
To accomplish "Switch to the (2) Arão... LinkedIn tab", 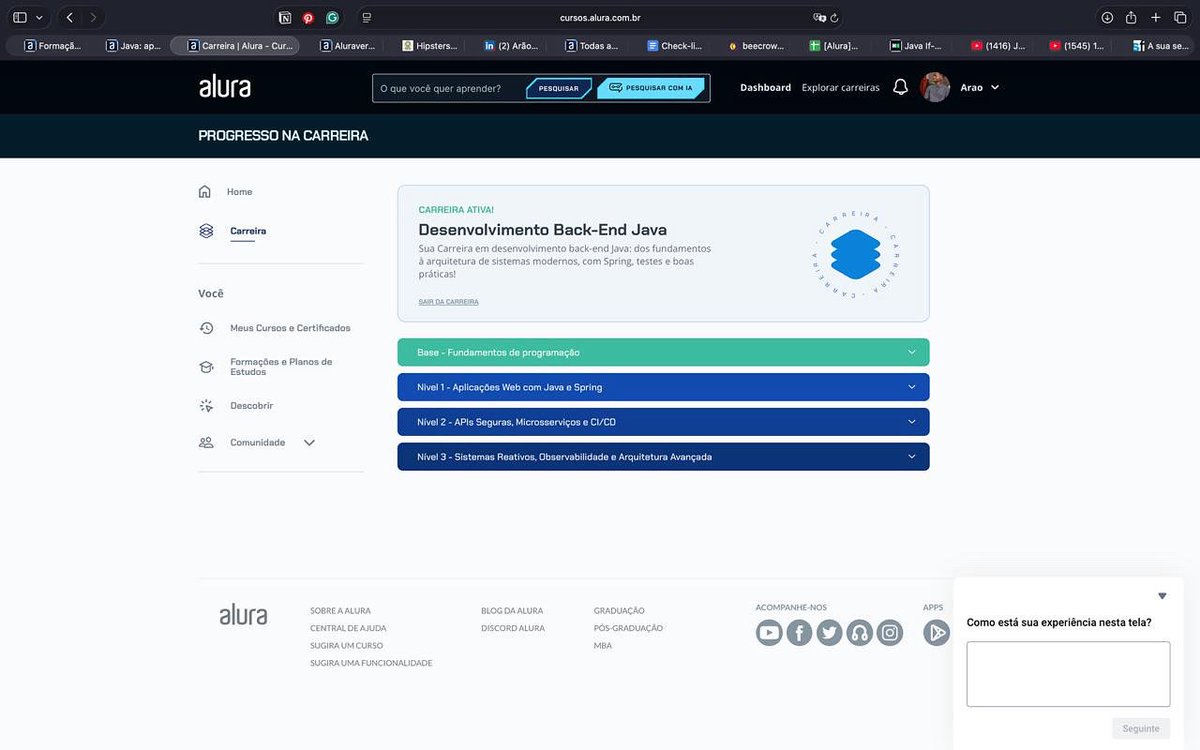I will pyautogui.click(x=510, y=45).
